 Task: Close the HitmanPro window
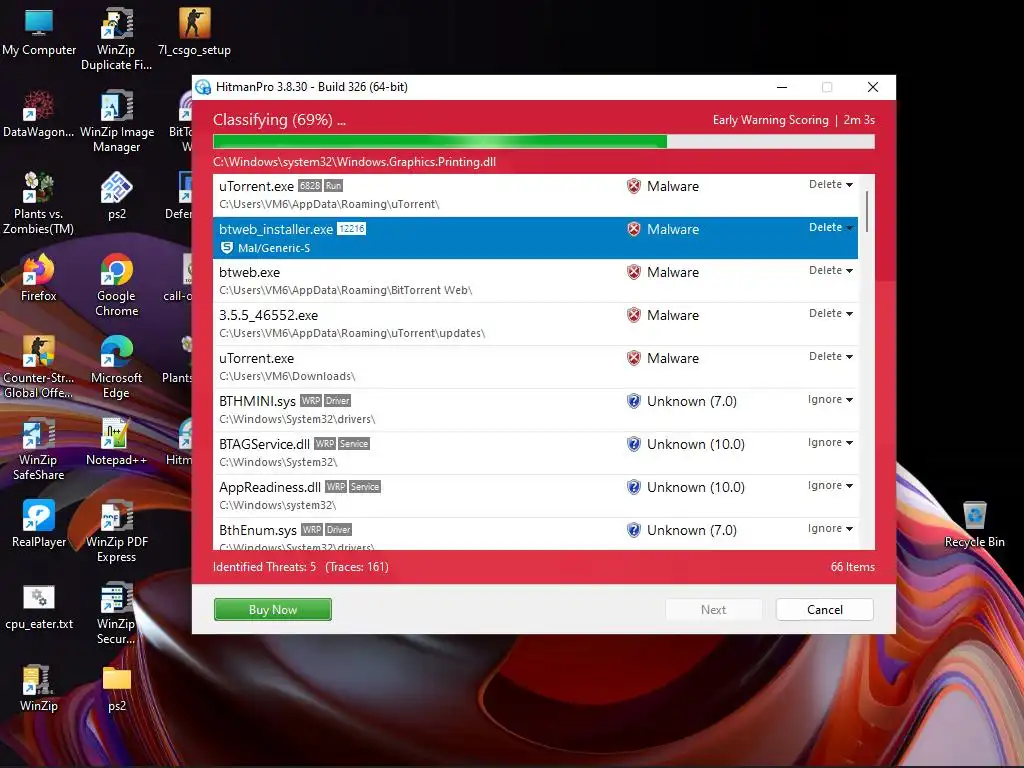(x=872, y=87)
